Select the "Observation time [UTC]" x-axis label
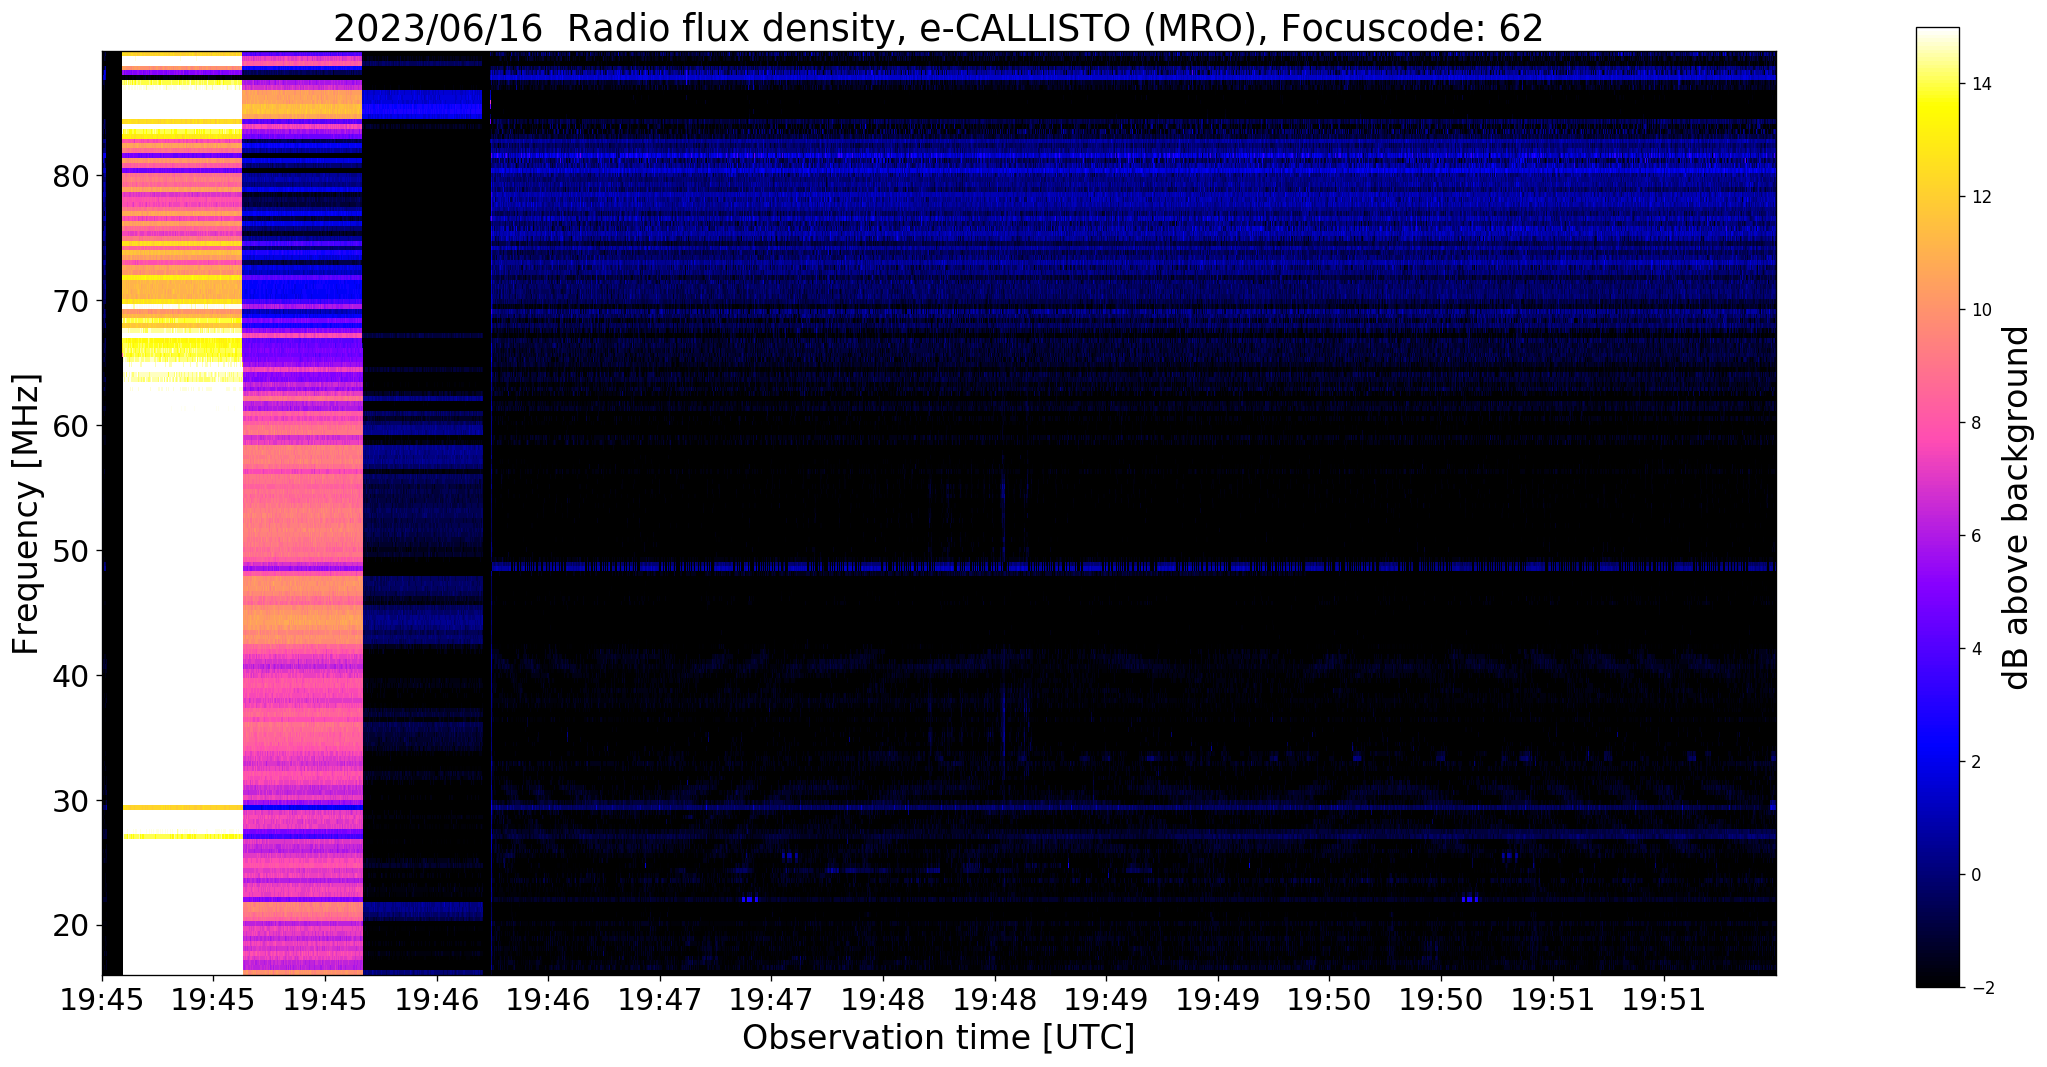The image size is (2047, 1067). click(x=938, y=1038)
